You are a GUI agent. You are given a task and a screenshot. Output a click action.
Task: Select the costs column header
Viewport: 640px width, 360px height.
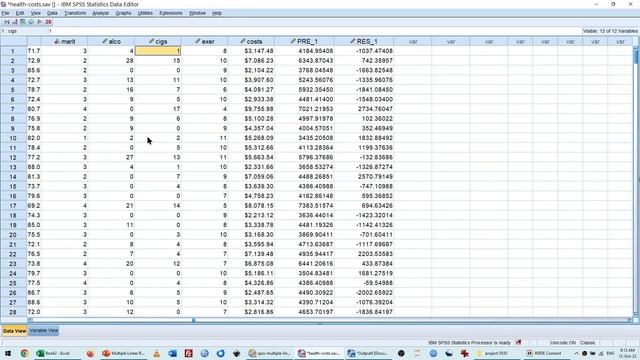click(x=251, y=41)
